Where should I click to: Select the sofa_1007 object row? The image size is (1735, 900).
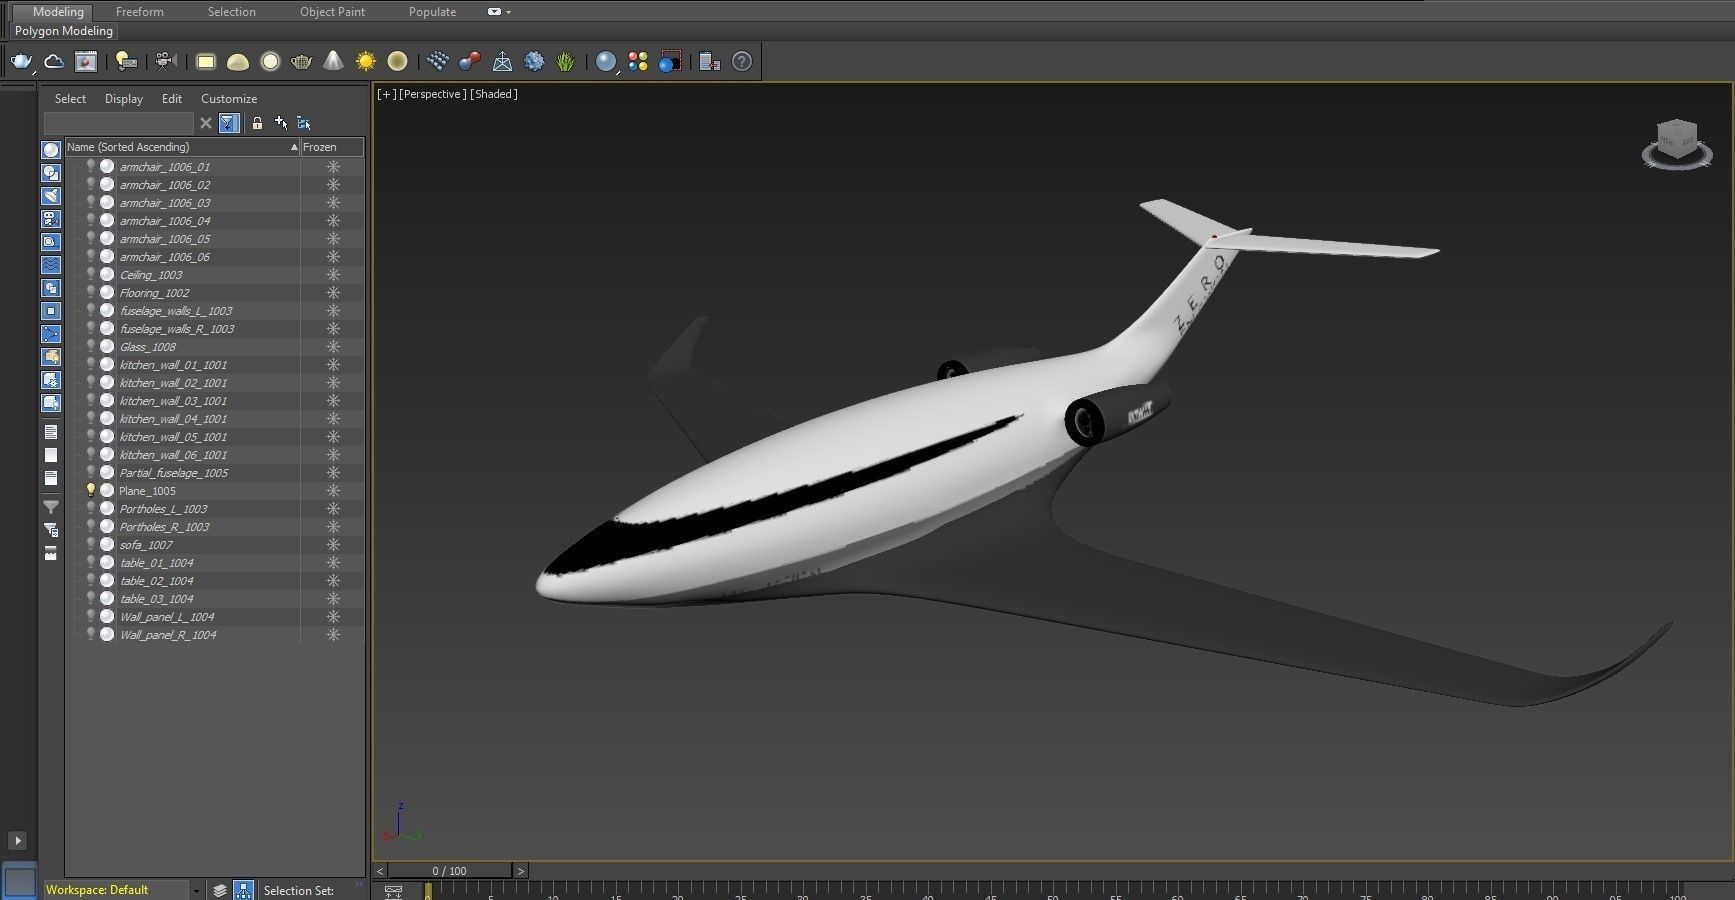tap(214, 544)
